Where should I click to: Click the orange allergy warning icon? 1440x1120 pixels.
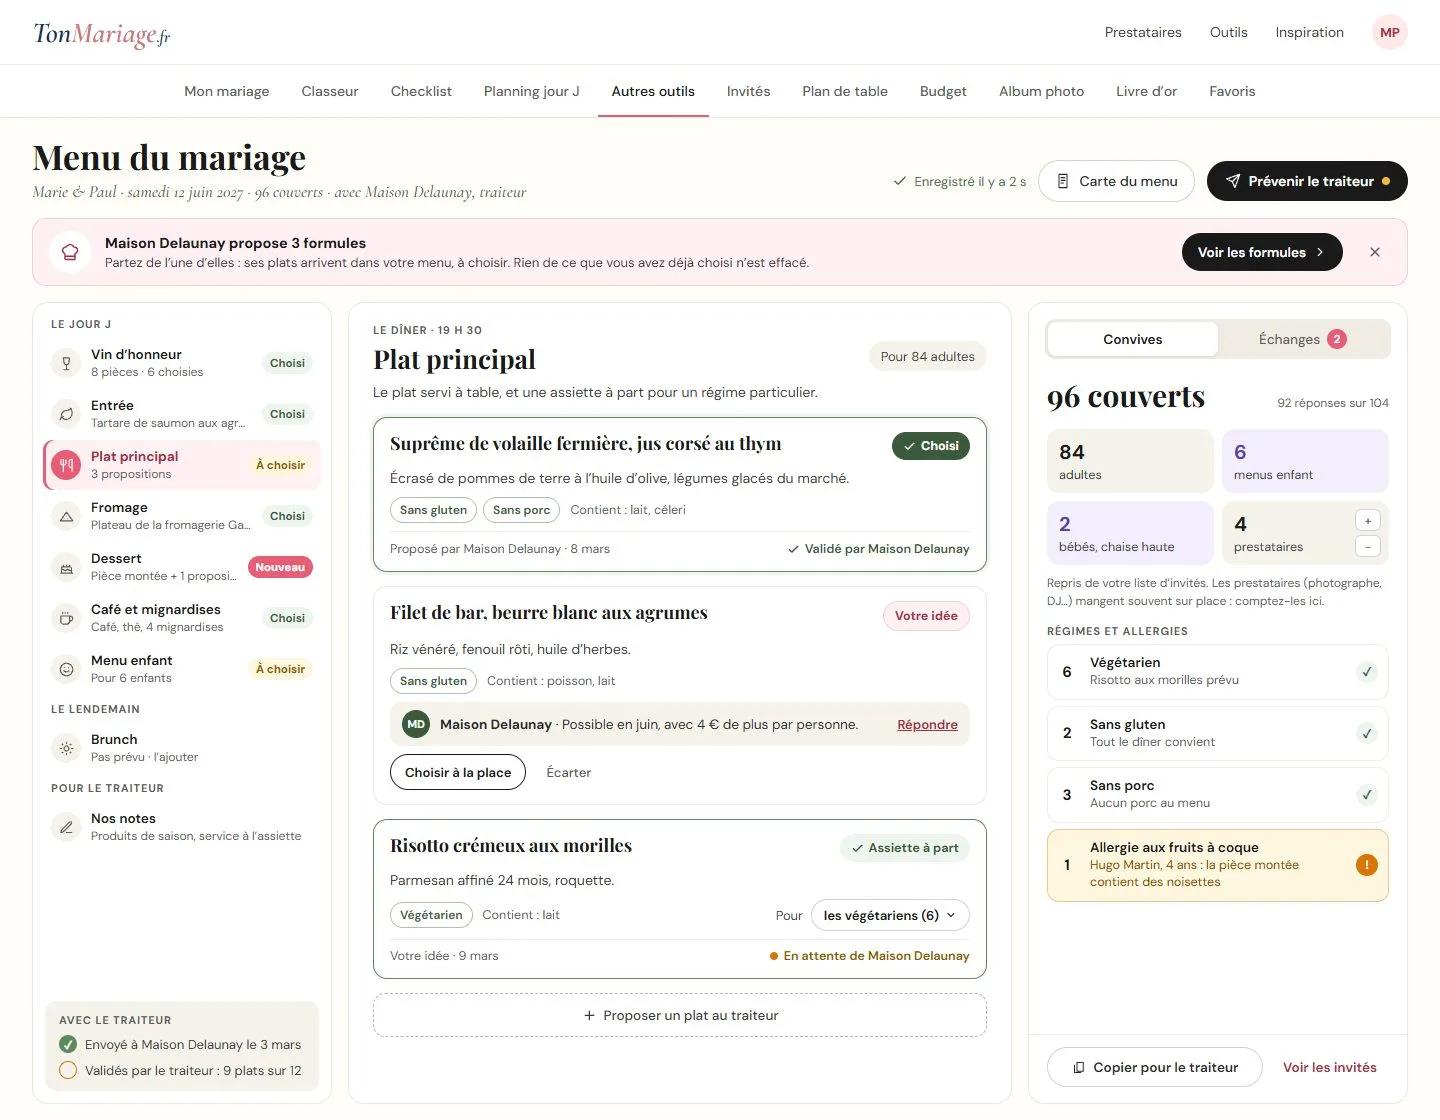1367,865
